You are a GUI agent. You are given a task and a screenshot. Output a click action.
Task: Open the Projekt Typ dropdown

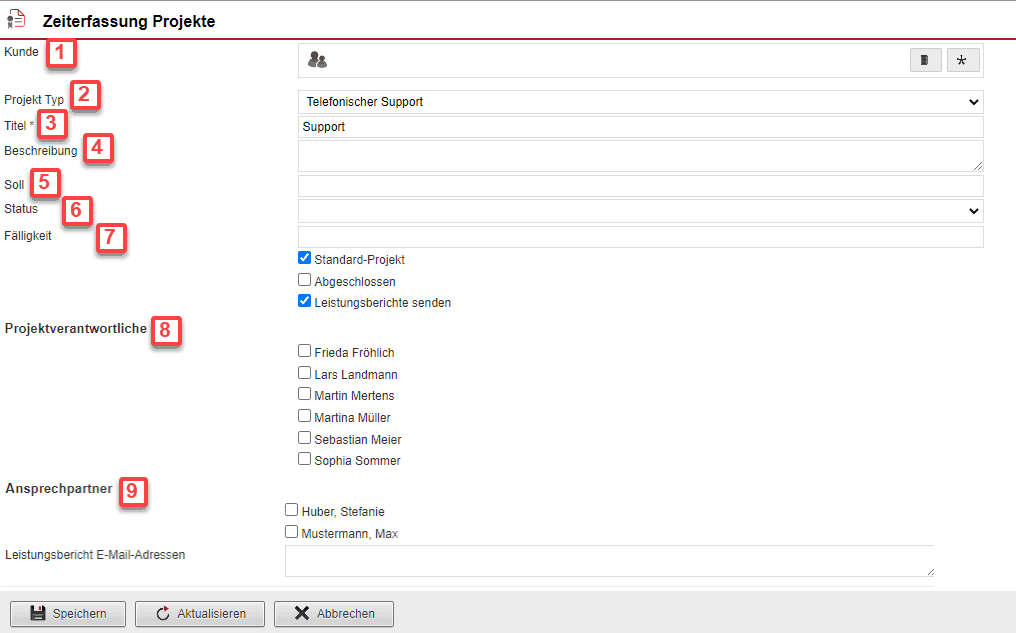(640, 102)
